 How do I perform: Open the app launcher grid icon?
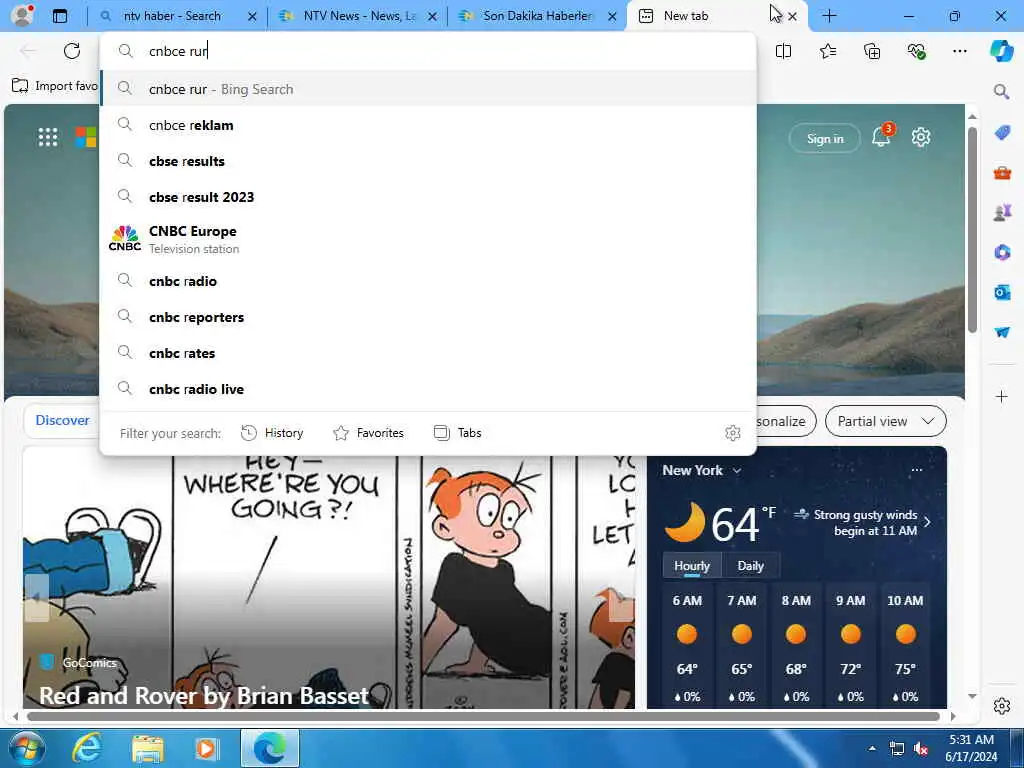[48, 137]
